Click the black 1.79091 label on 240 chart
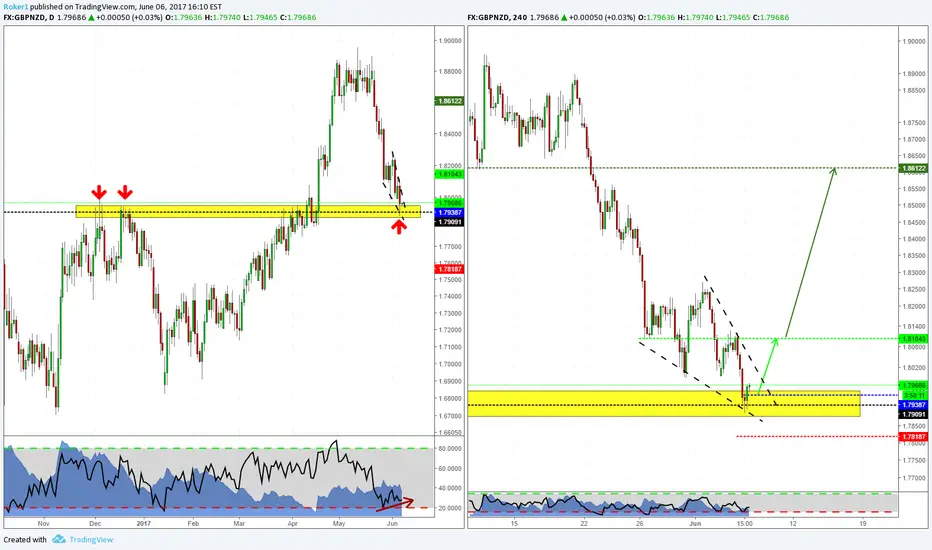This screenshot has height=550, width=932. (x=914, y=414)
